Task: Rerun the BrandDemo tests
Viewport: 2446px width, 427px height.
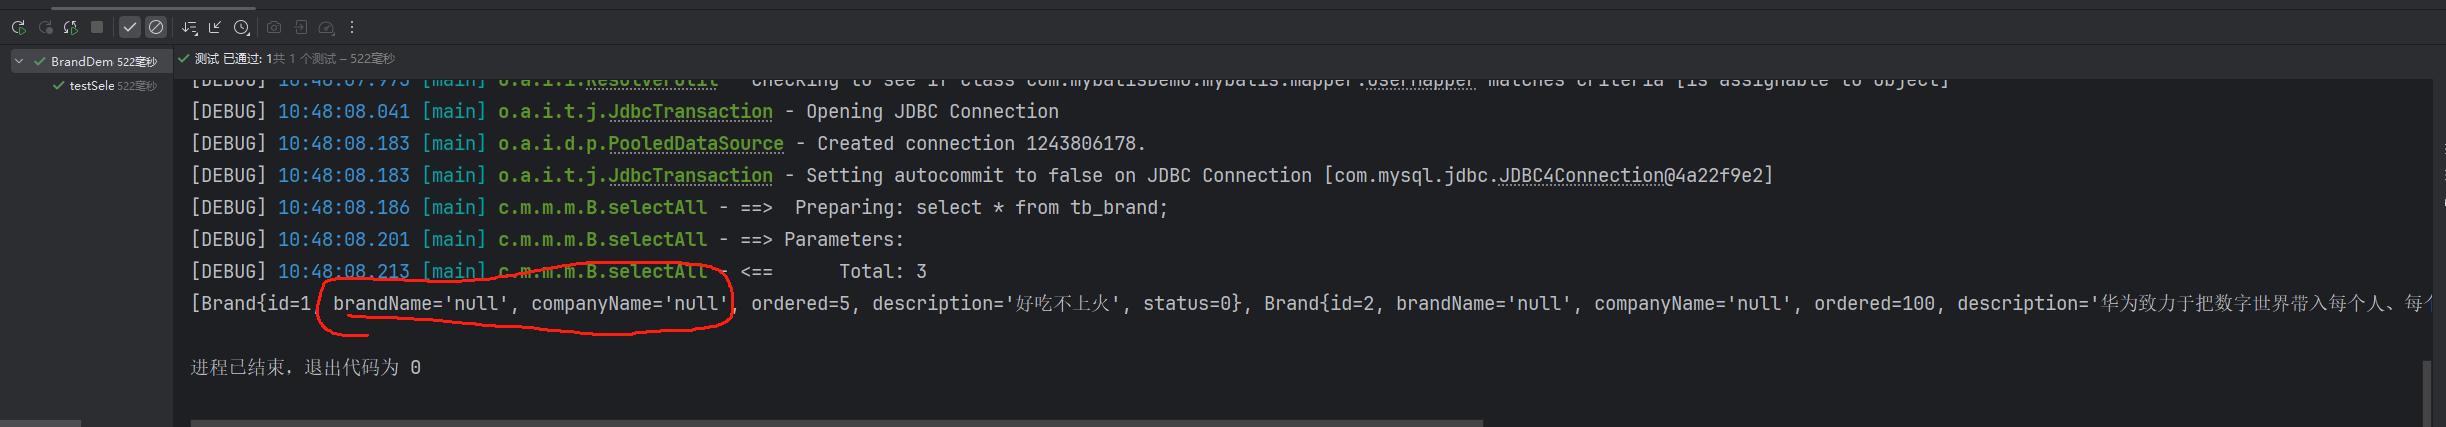Action: [x=19, y=27]
